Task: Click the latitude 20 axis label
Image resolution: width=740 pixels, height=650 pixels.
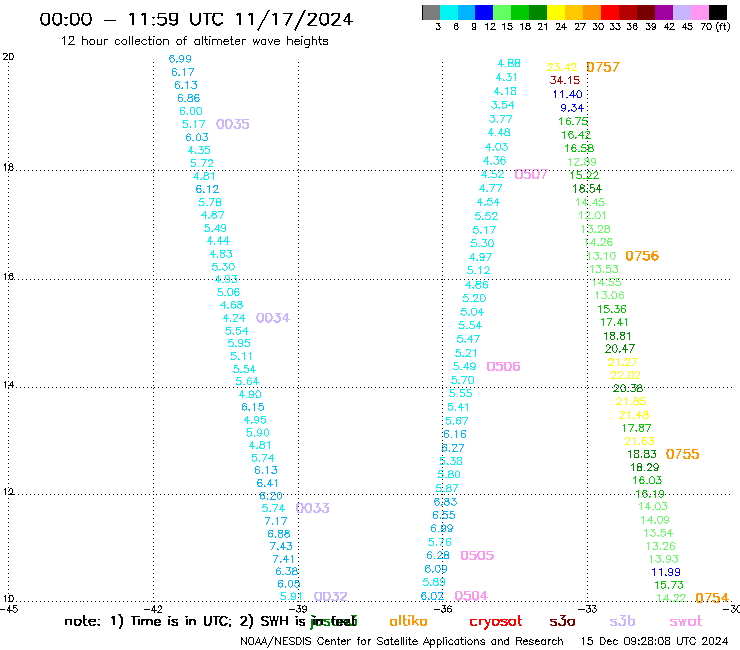Action: 8,57
